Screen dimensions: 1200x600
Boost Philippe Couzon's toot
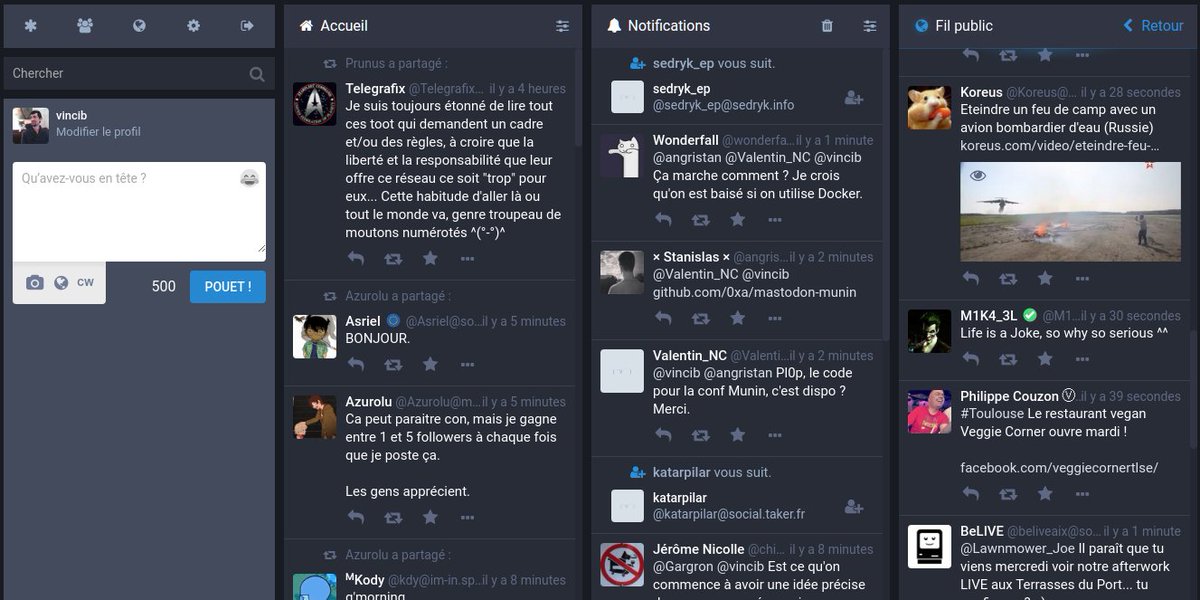click(x=1008, y=494)
